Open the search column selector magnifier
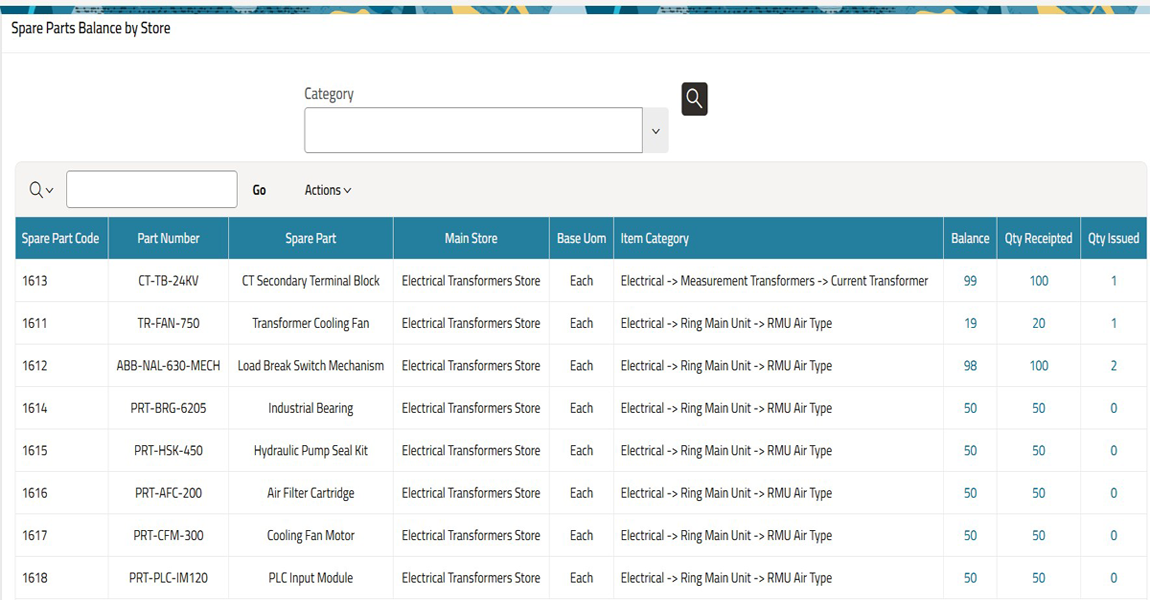This screenshot has height=600, width=1150. pyautogui.click(x=41, y=190)
